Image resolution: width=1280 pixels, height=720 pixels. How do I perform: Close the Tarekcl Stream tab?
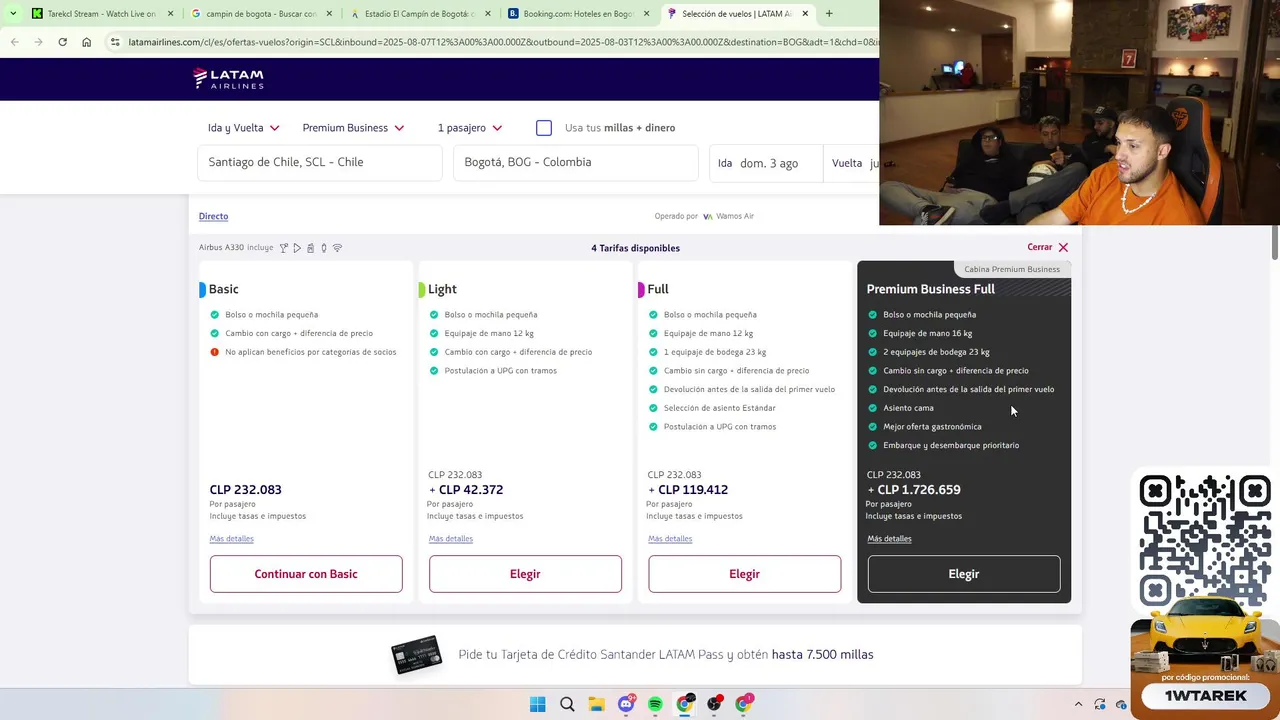click(x=170, y=14)
